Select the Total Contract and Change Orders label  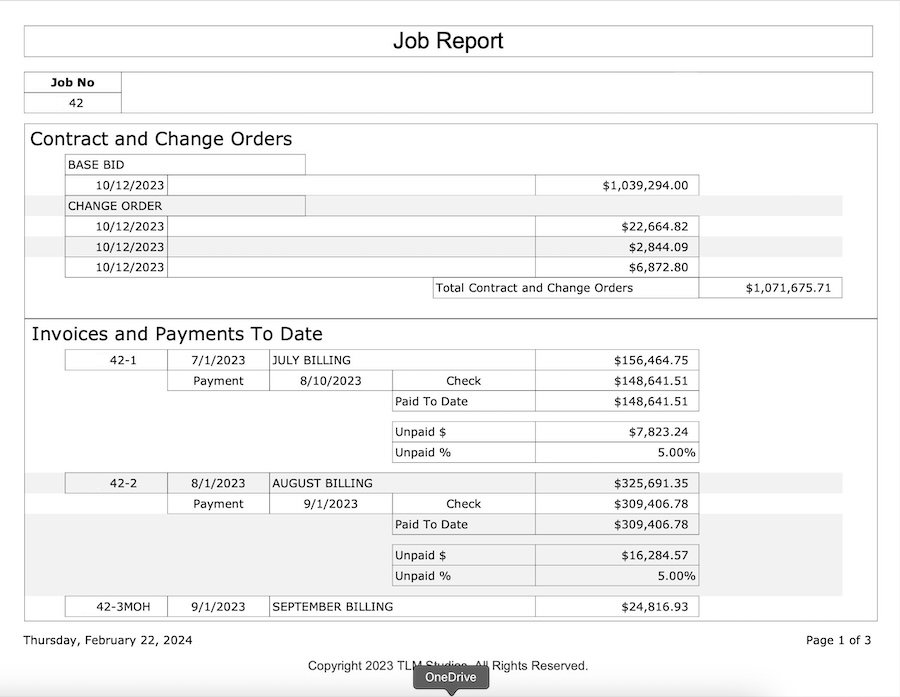(x=565, y=288)
